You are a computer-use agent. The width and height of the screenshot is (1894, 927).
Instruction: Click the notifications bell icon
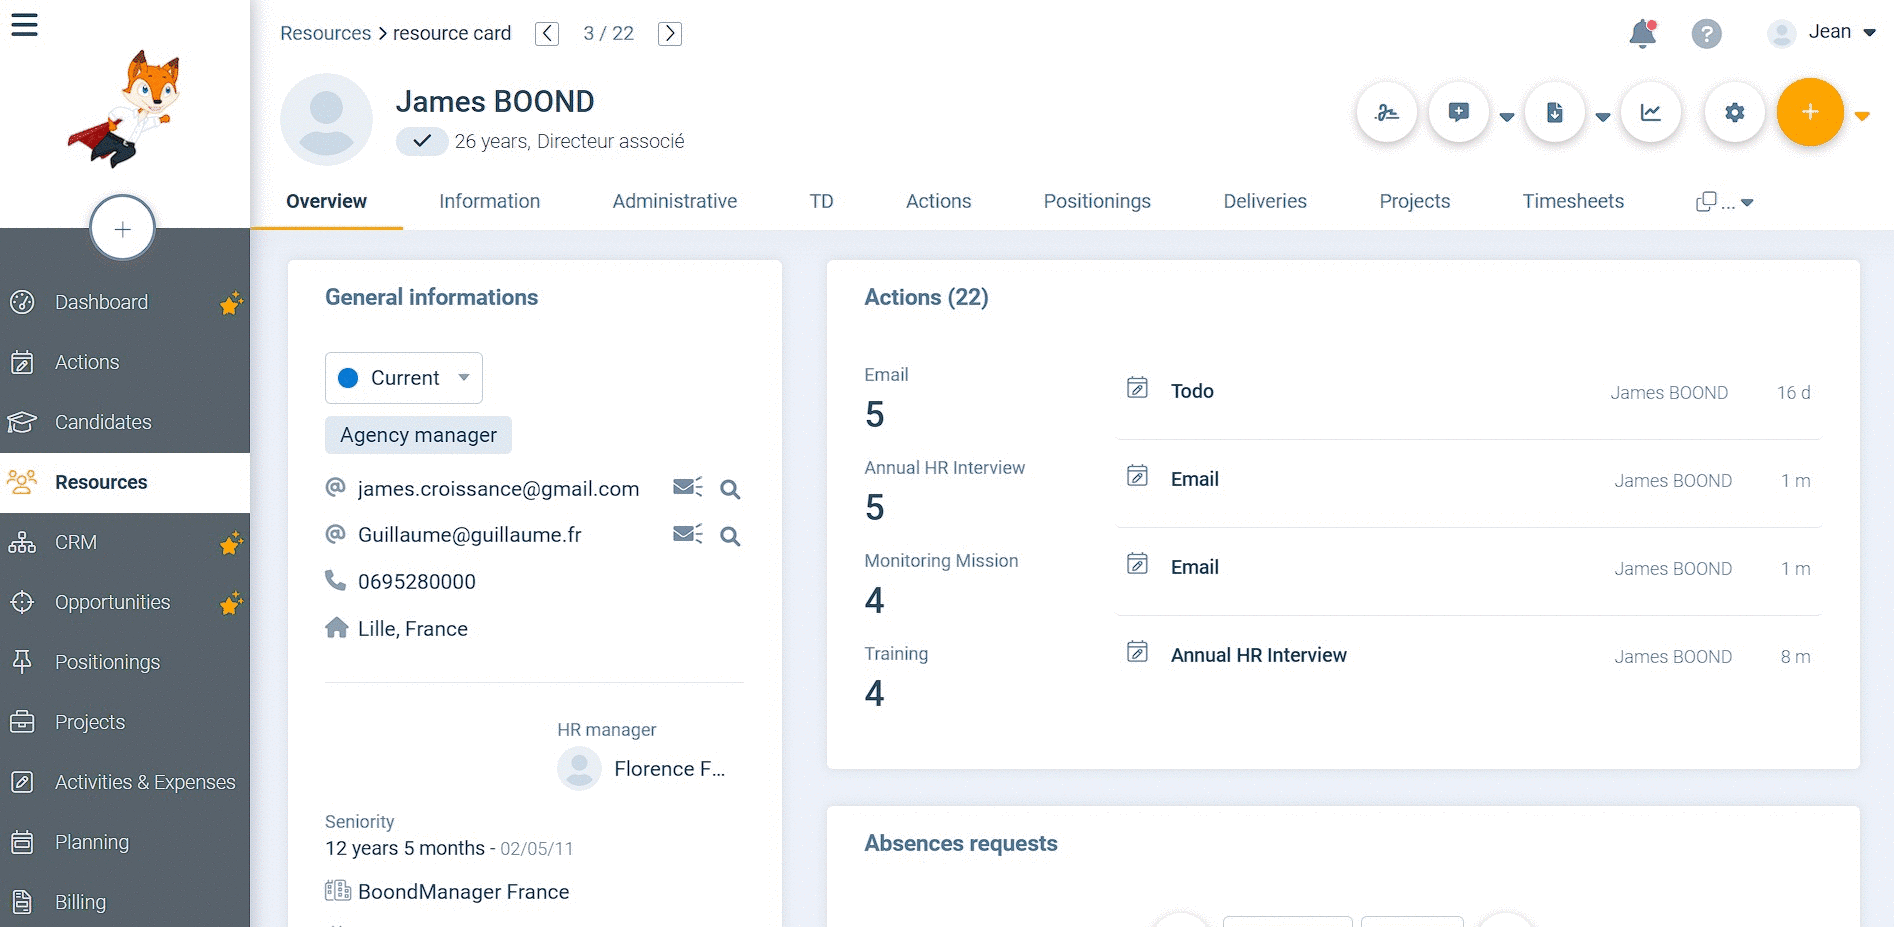[x=1642, y=34]
